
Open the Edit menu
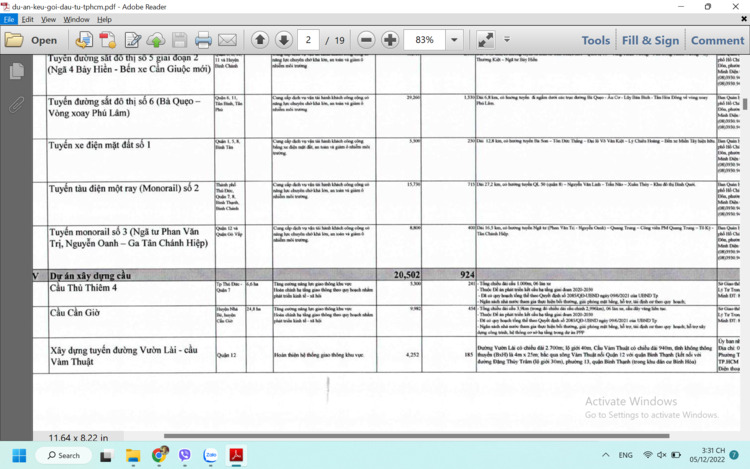pos(27,19)
